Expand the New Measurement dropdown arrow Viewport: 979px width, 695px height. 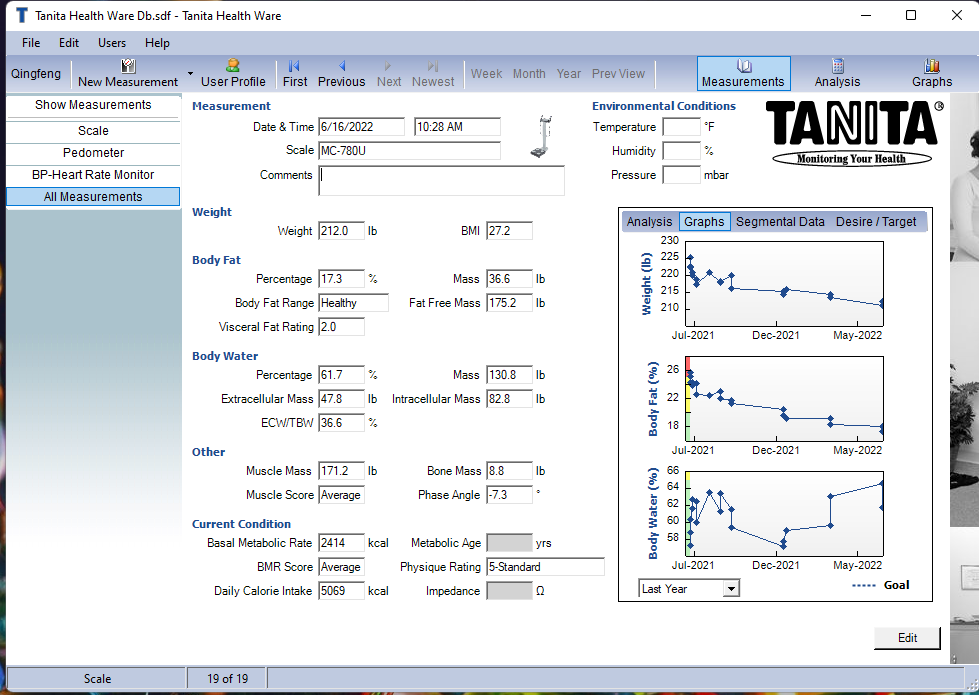(190, 74)
